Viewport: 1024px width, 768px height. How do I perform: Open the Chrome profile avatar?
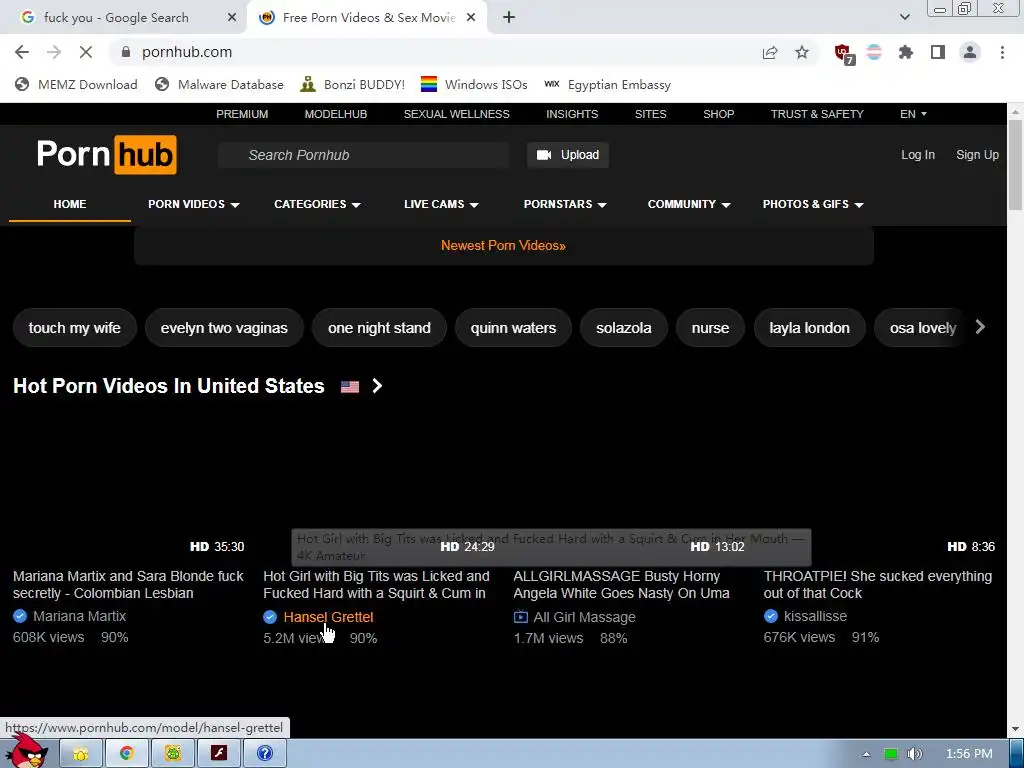(970, 52)
